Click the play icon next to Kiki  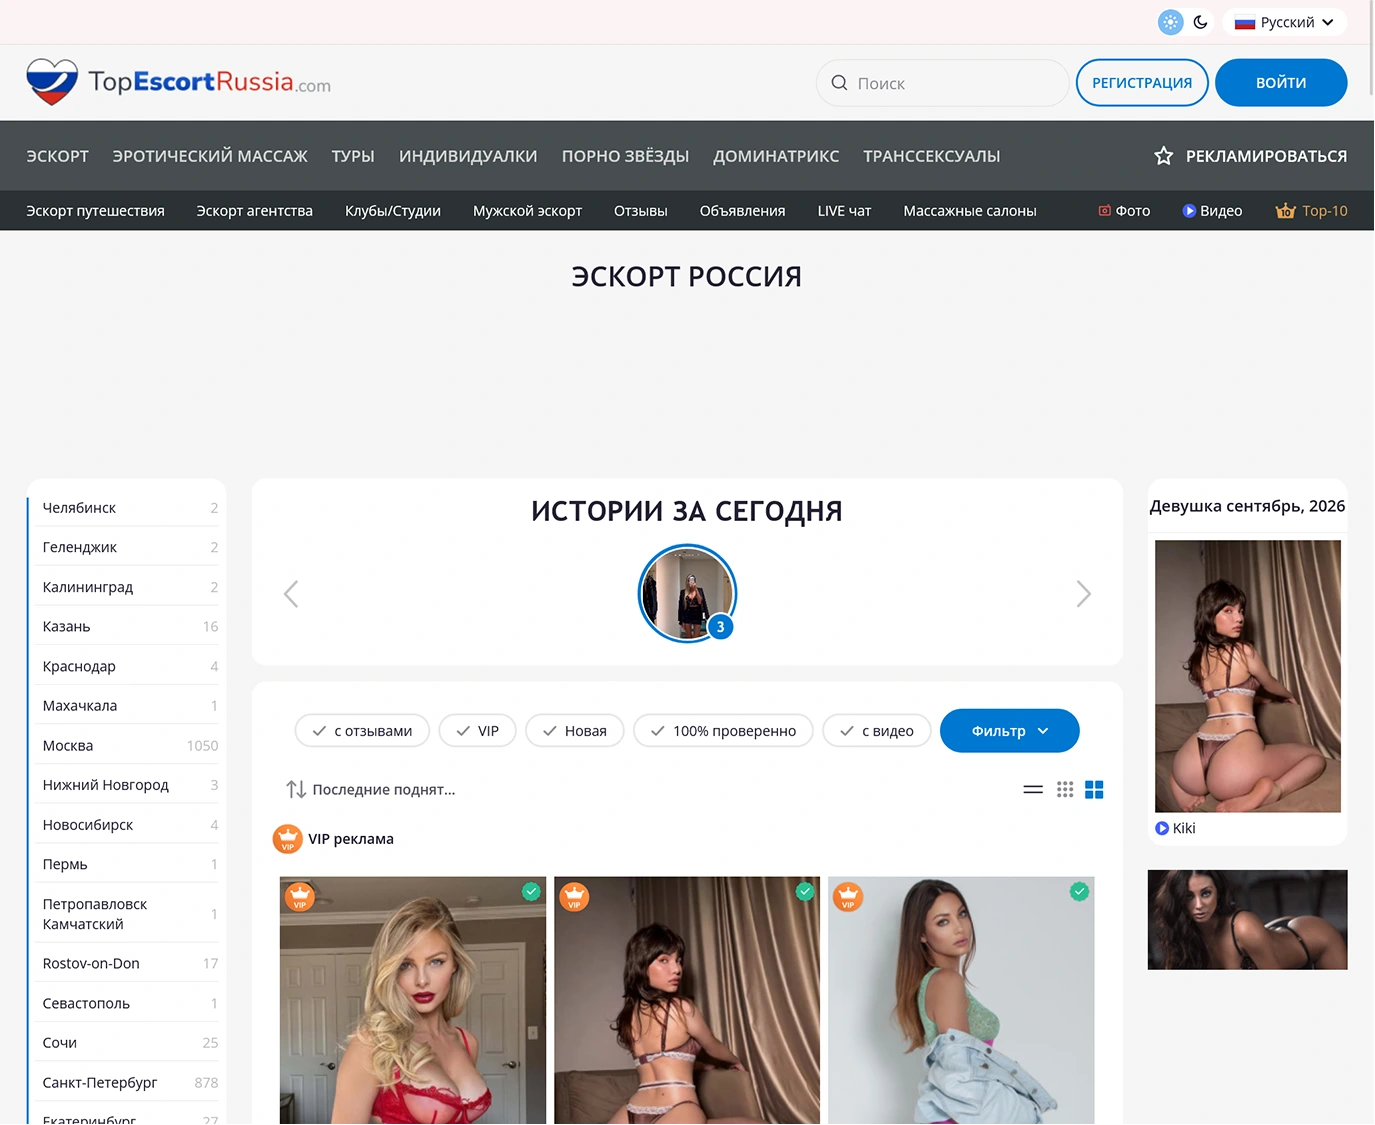tap(1162, 828)
